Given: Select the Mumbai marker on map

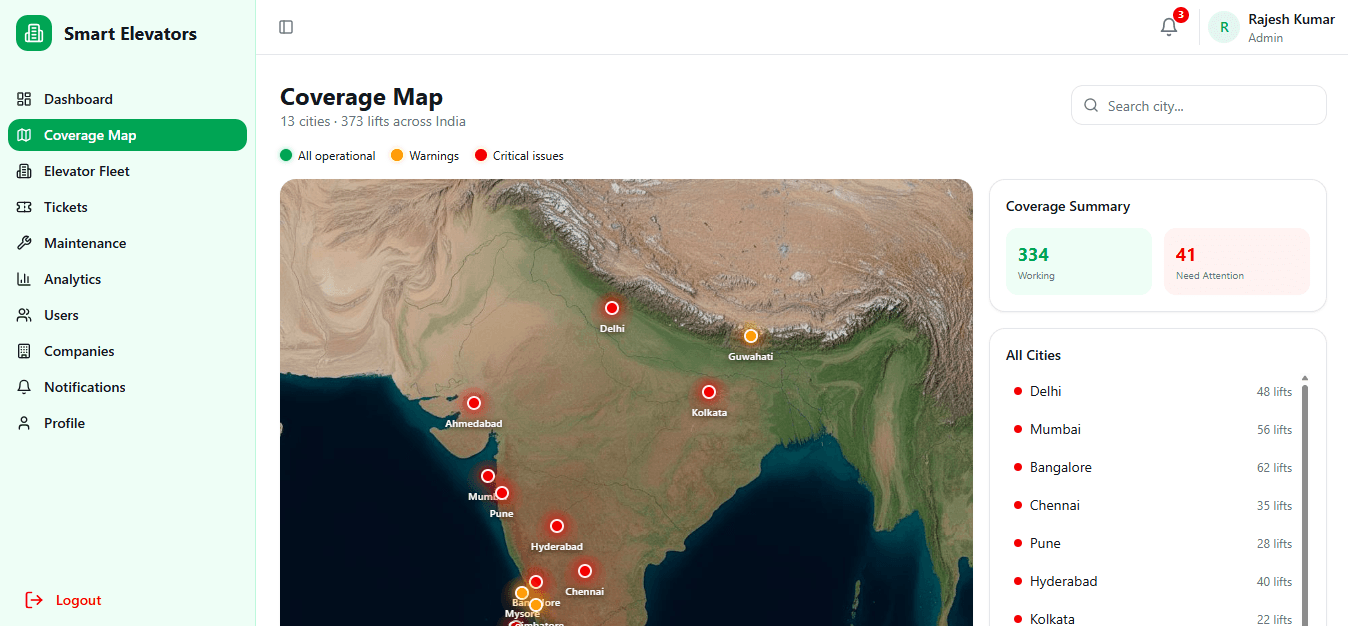Looking at the screenshot, I should [488, 476].
